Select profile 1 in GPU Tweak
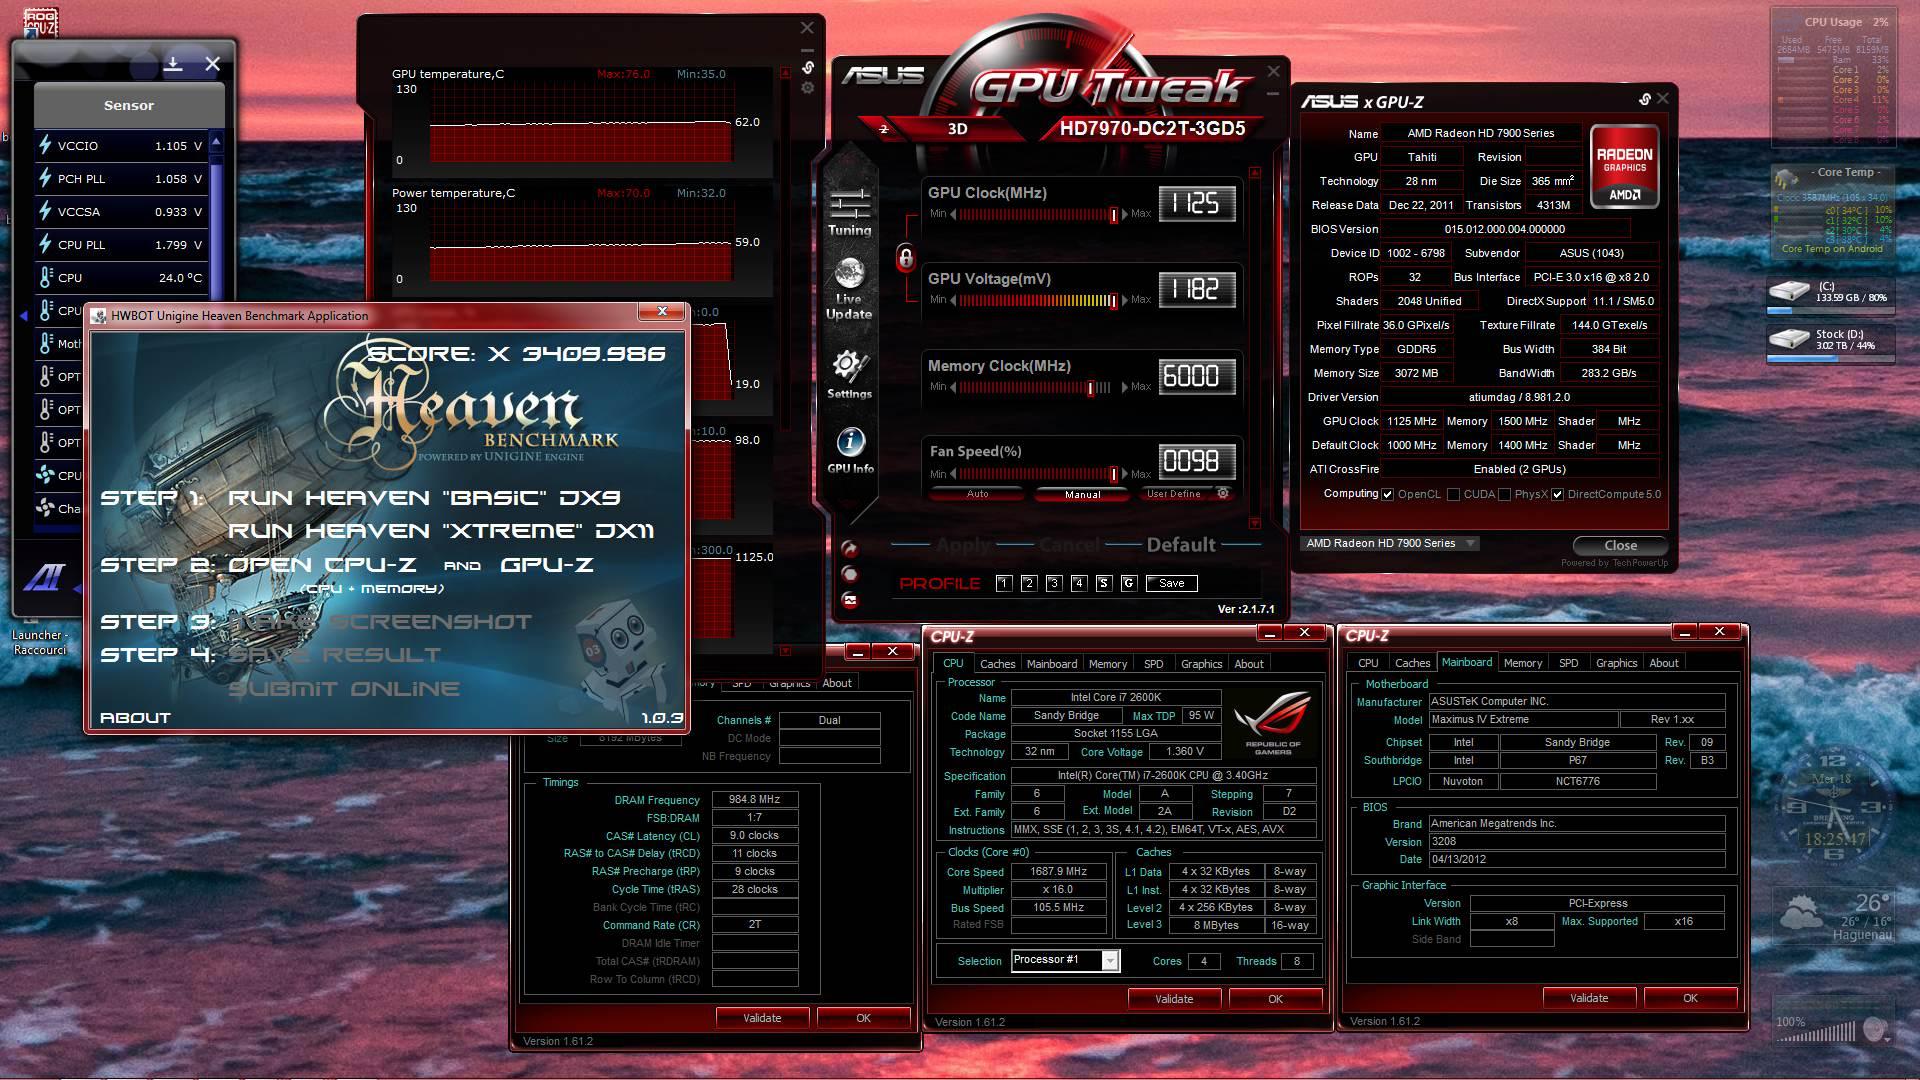The height and width of the screenshot is (1080, 1920). 1004,583
